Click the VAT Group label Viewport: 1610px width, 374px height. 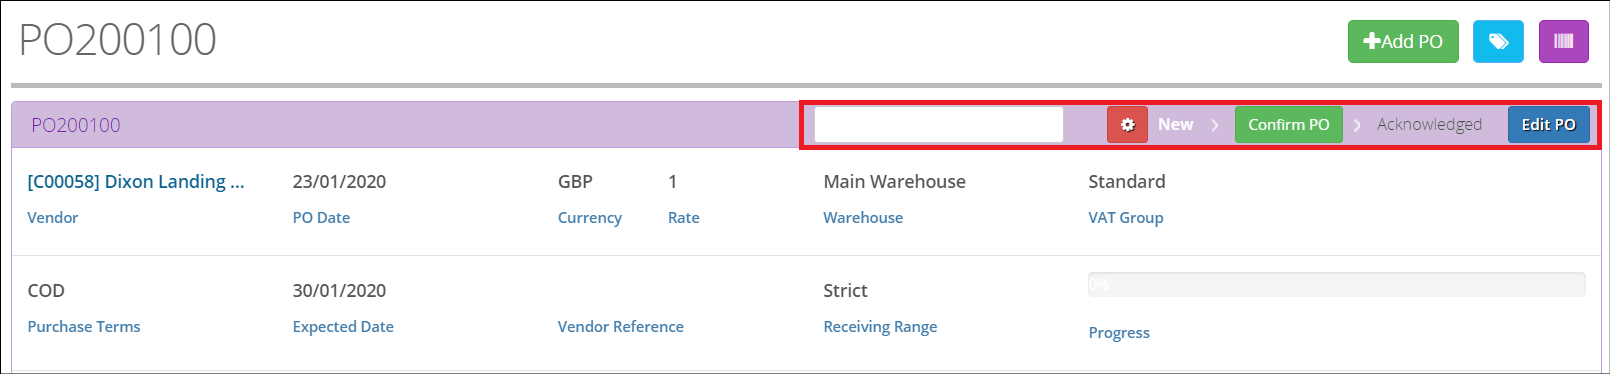coord(1126,217)
